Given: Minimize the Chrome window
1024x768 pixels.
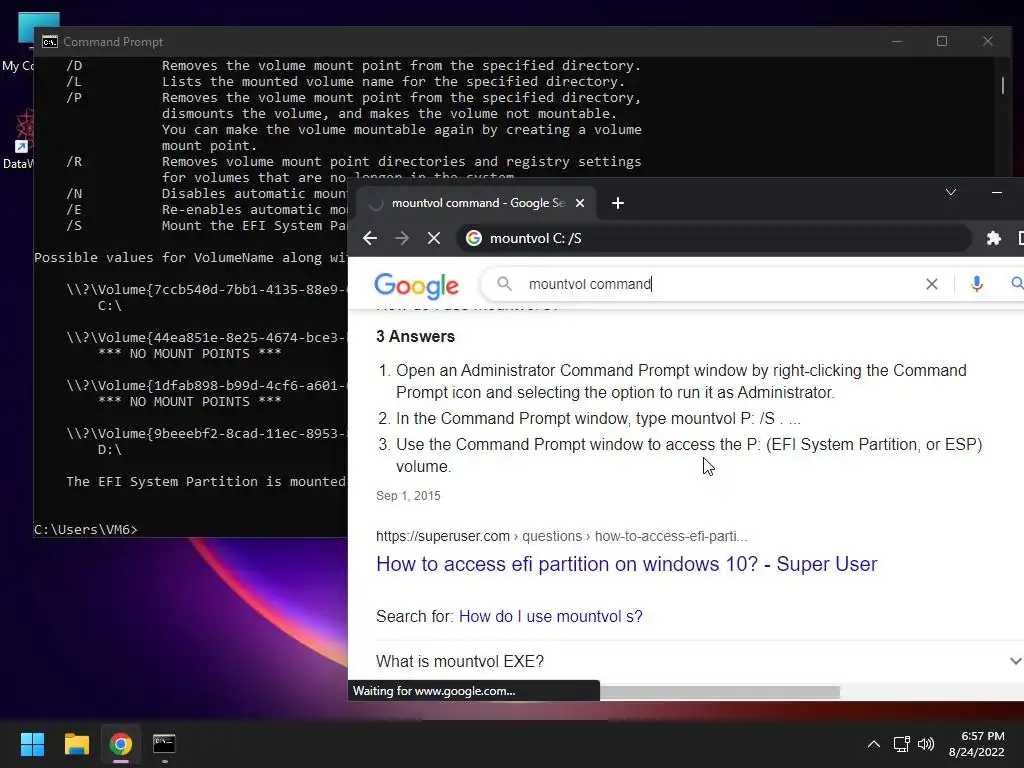Looking at the screenshot, I should point(997,192).
